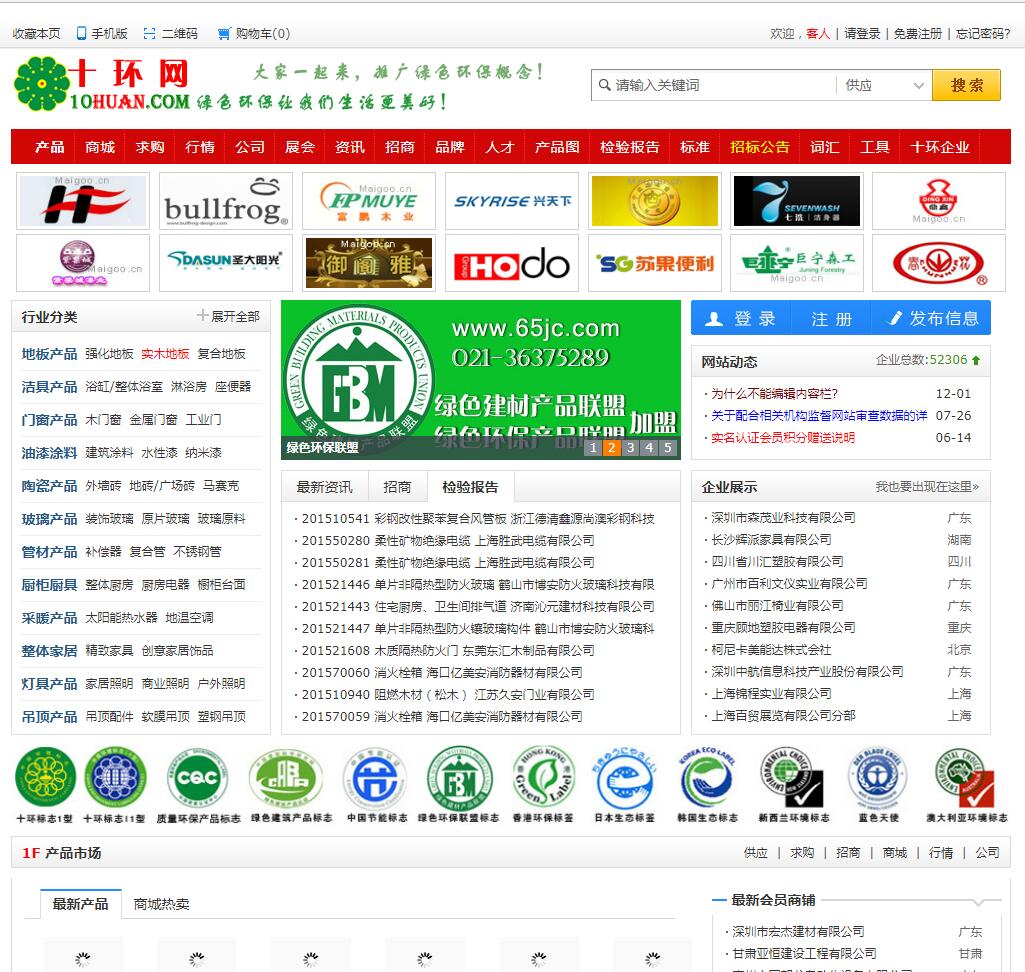Click the green 65jc.com banner image

point(480,380)
